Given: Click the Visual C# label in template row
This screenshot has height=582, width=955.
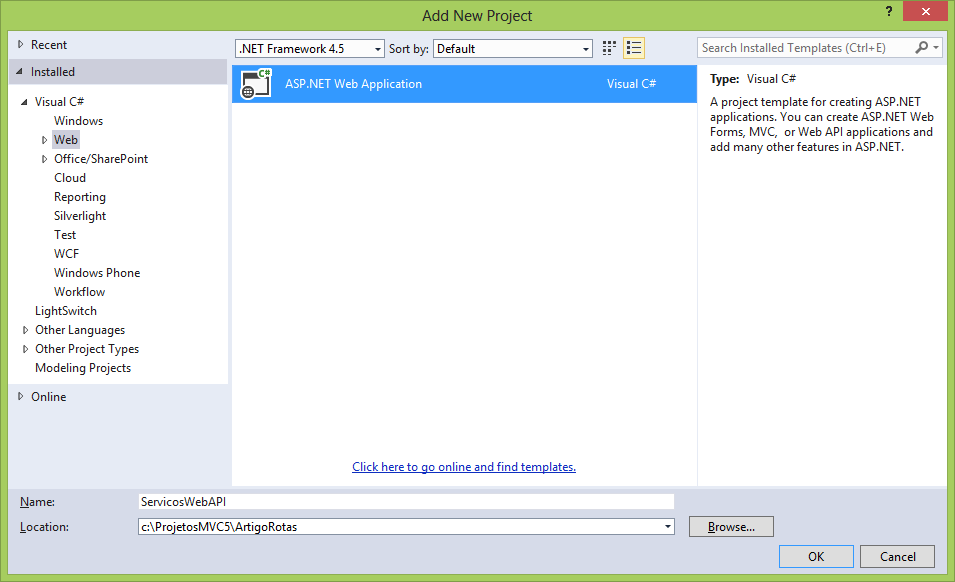Looking at the screenshot, I should [631, 84].
